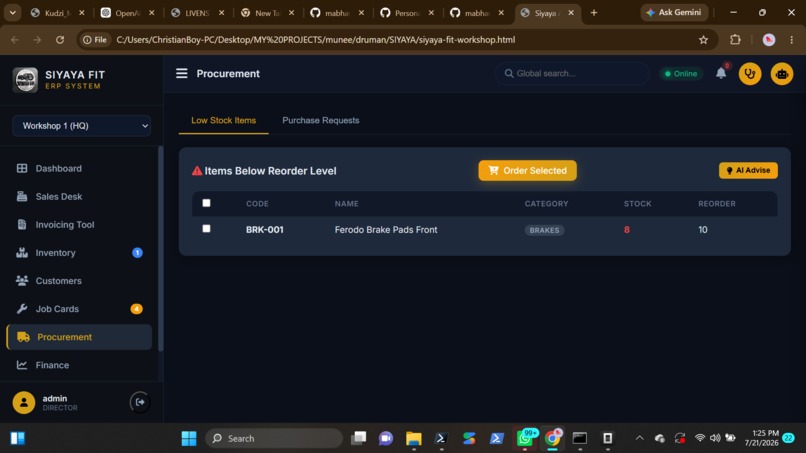Click the reorder value 10
The width and height of the screenshot is (806, 453).
(703, 229)
